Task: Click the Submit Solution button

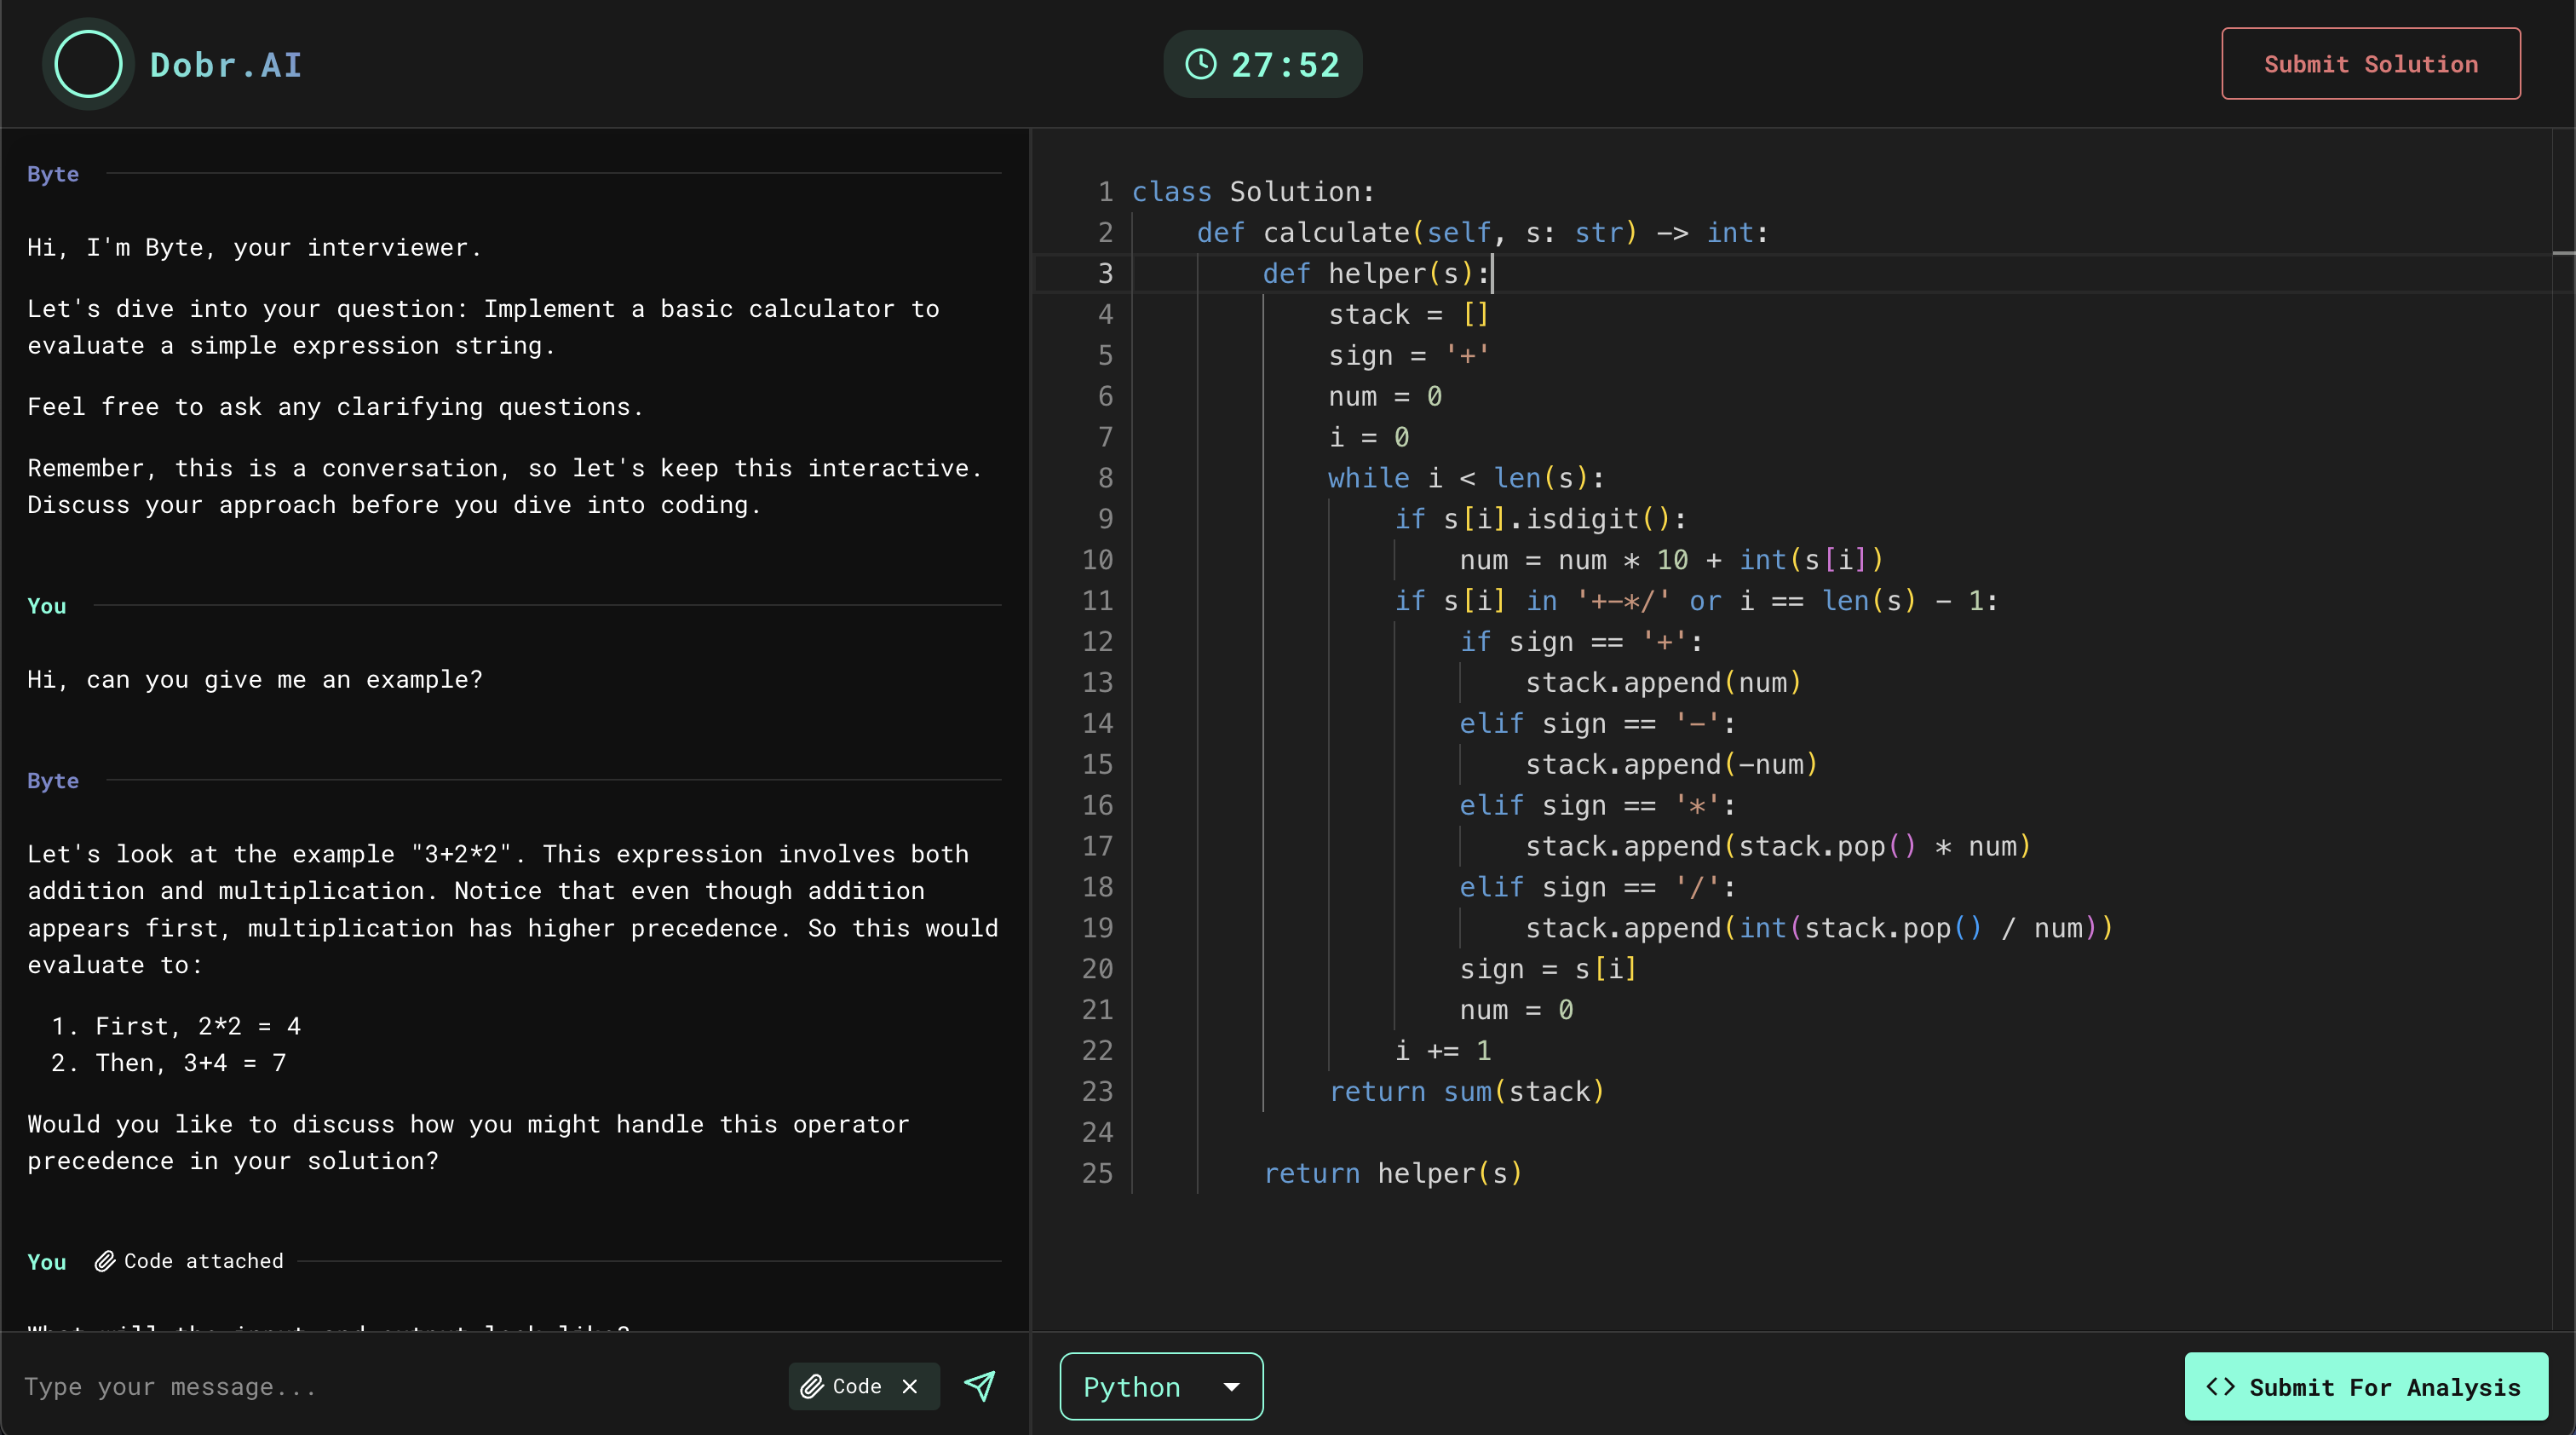Action: pyautogui.click(x=2371, y=64)
